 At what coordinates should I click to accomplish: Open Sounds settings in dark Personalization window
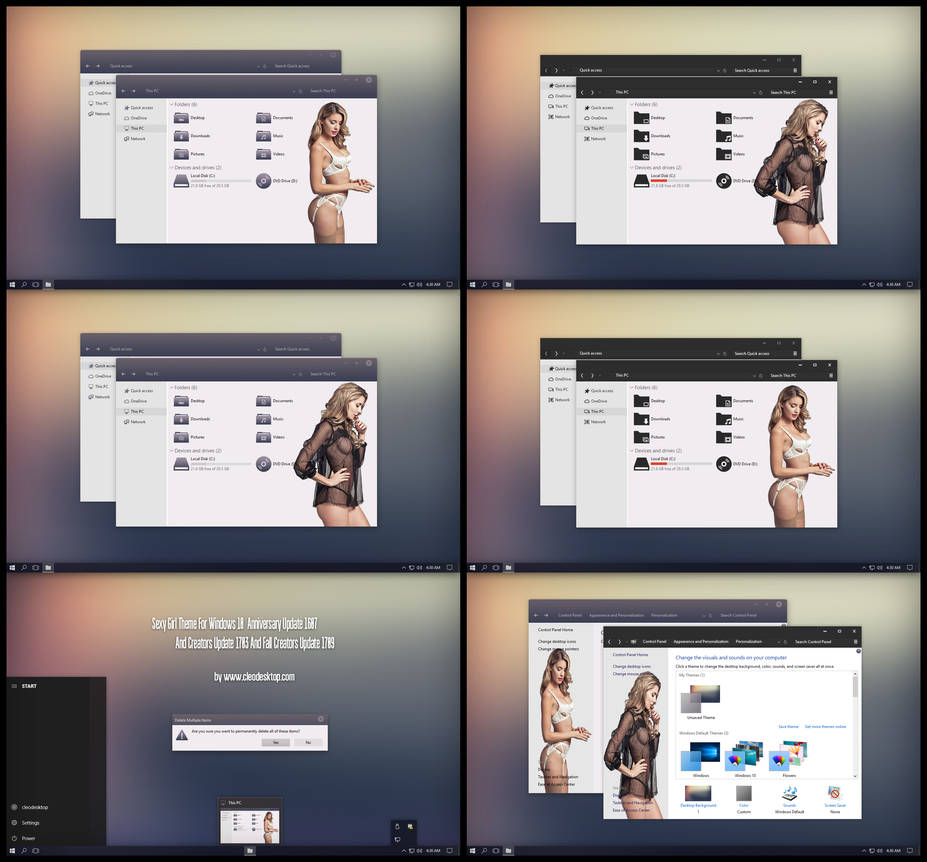pyautogui.click(x=789, y=800)
